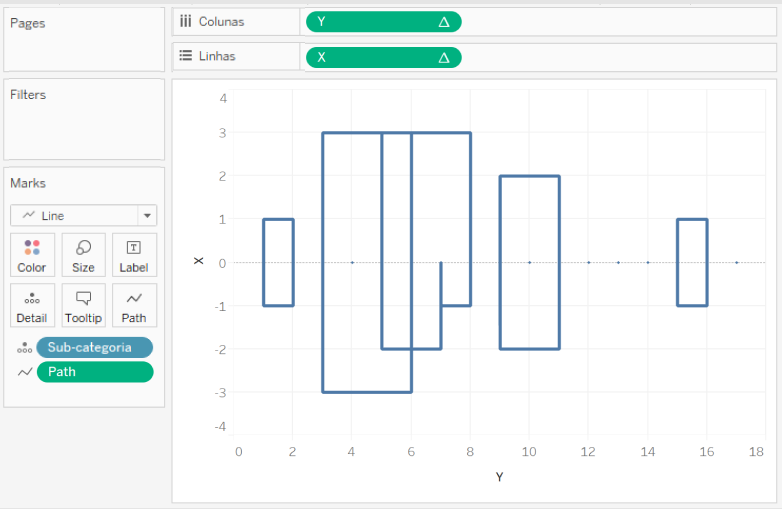Click horizontal axis tick label 0
This screenshot has width=782, height=509.
[238, 452]
